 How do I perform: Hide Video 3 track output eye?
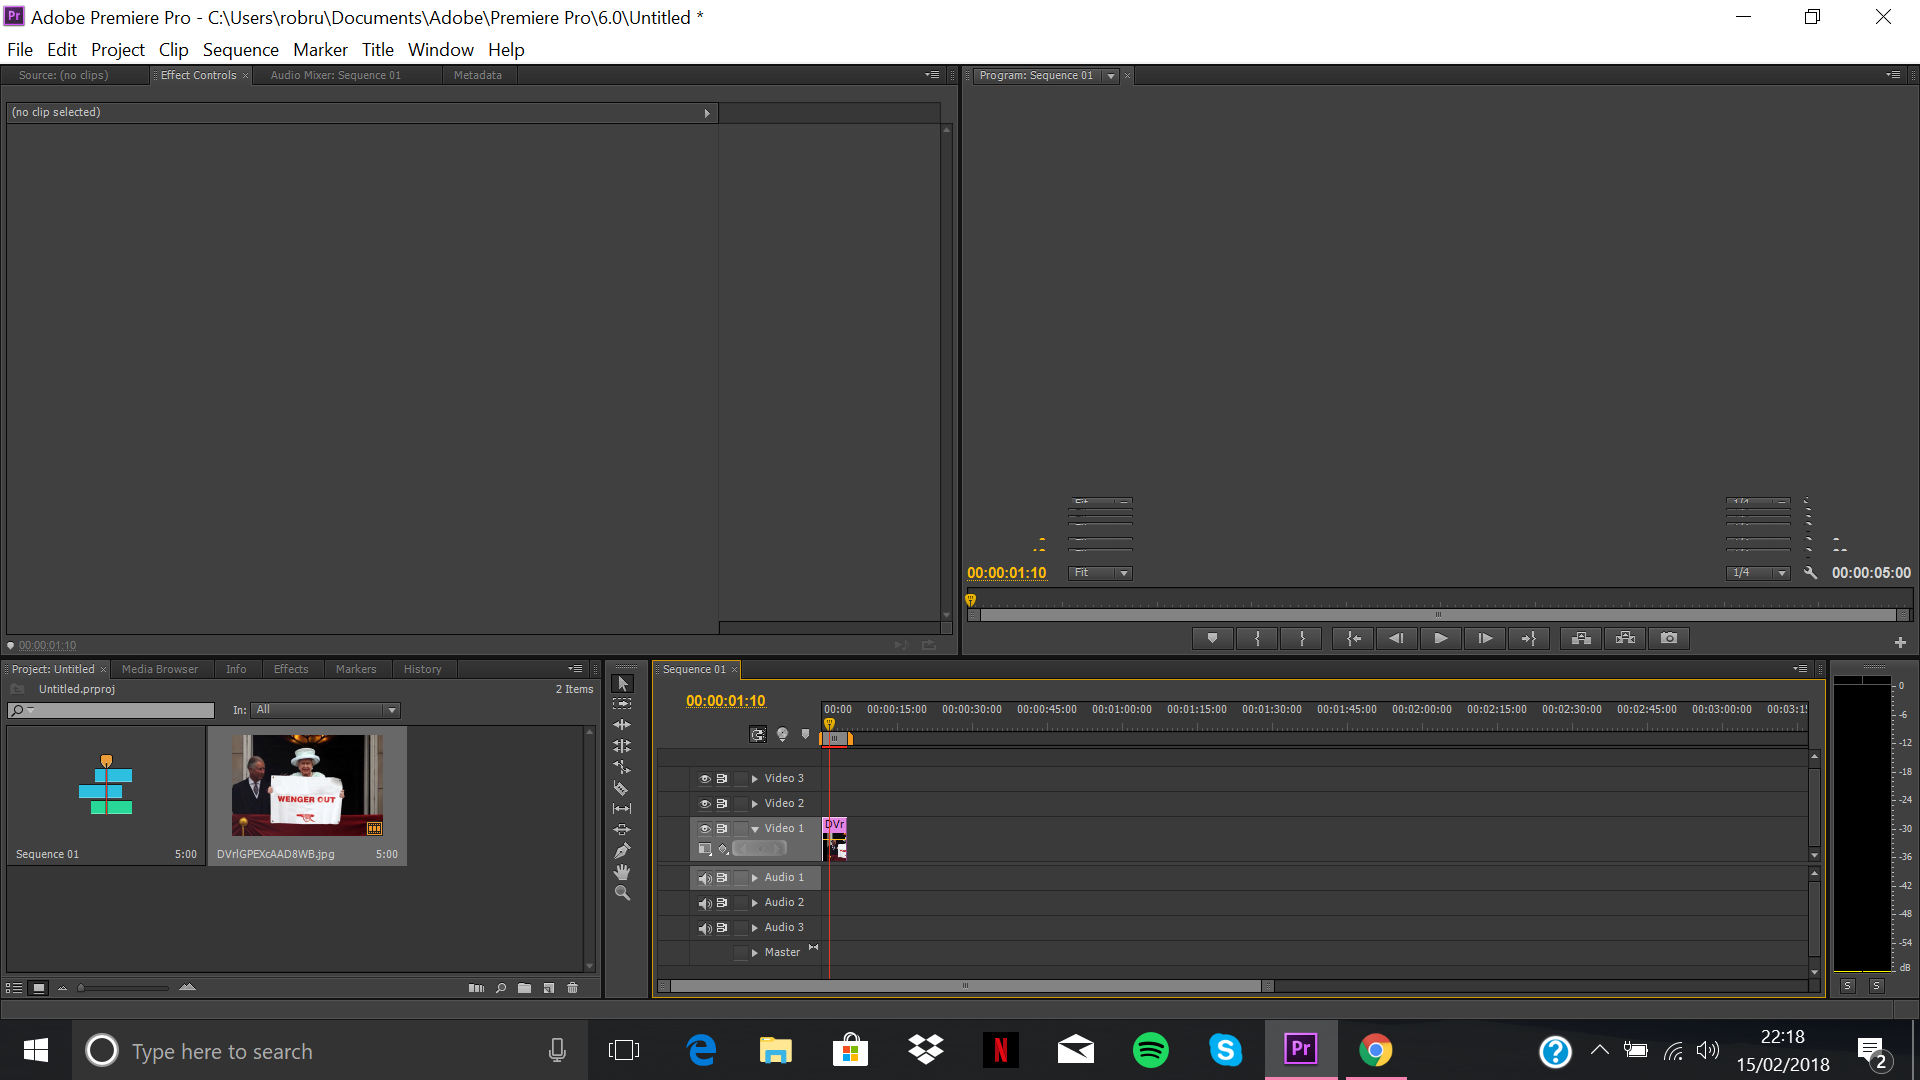(x=704, y=779)
